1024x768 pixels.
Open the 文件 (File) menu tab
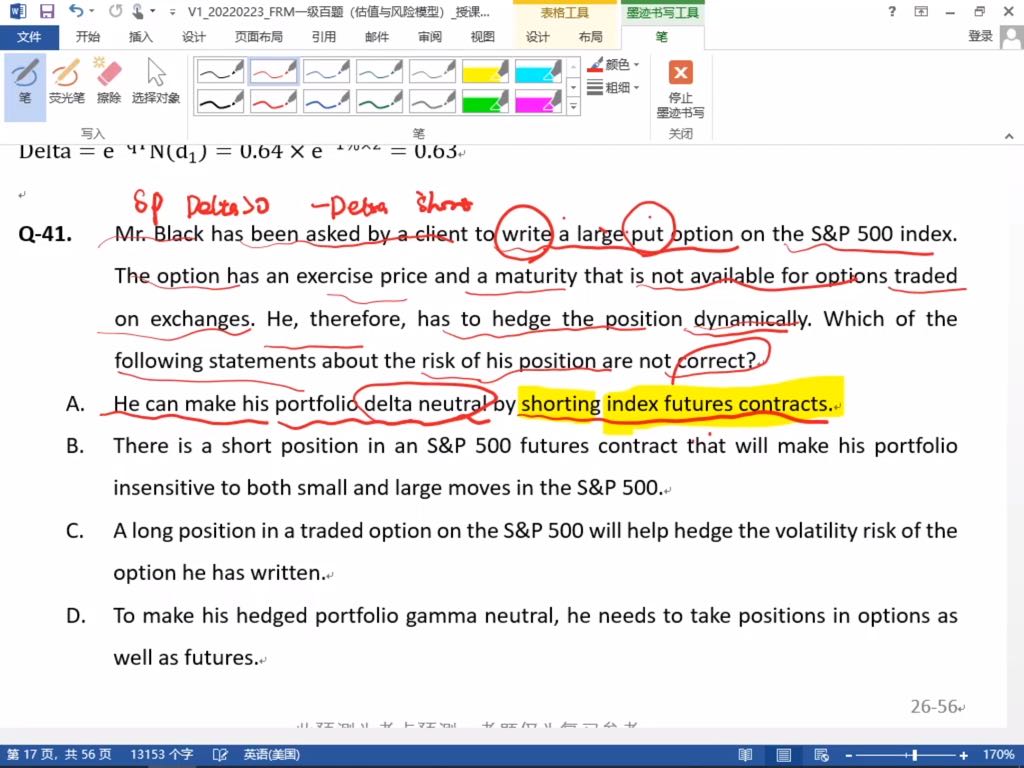click(x=29, y=37)
